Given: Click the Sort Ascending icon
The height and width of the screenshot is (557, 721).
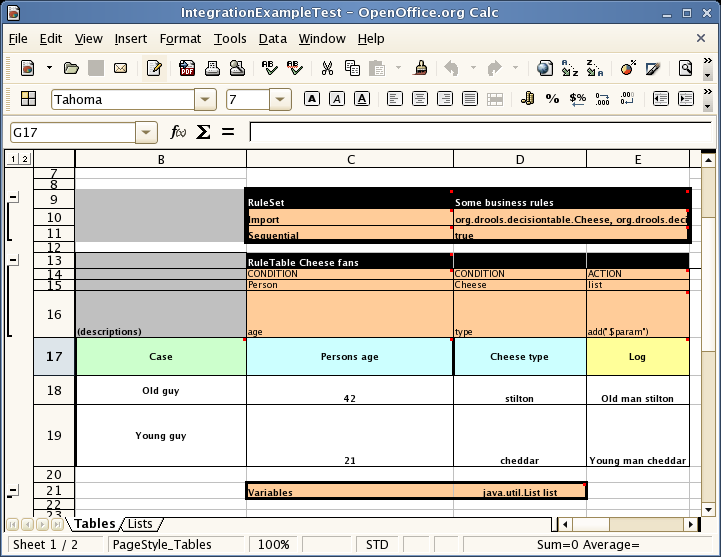Looking at the screenshot, I should 570,68.
